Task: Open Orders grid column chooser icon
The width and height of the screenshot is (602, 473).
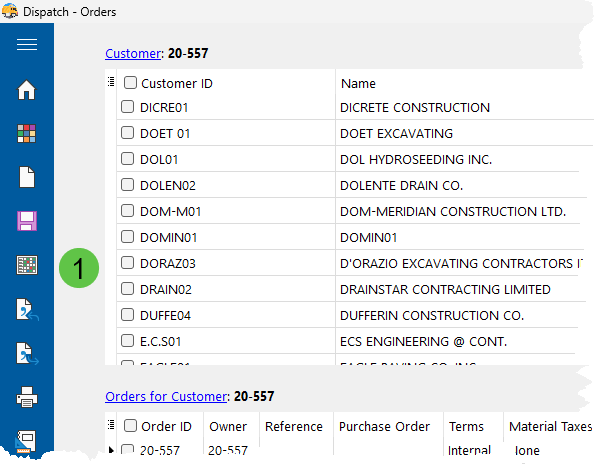Action: click(x=111, y=425)
